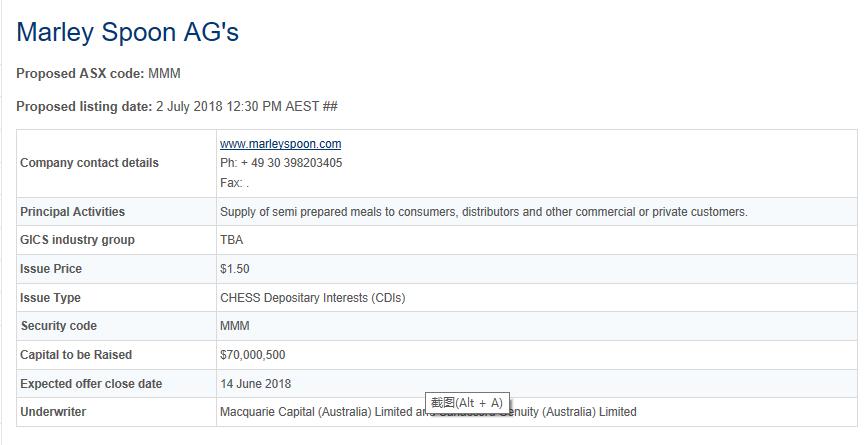Click the Principal Activities row label

pos(72,212)
